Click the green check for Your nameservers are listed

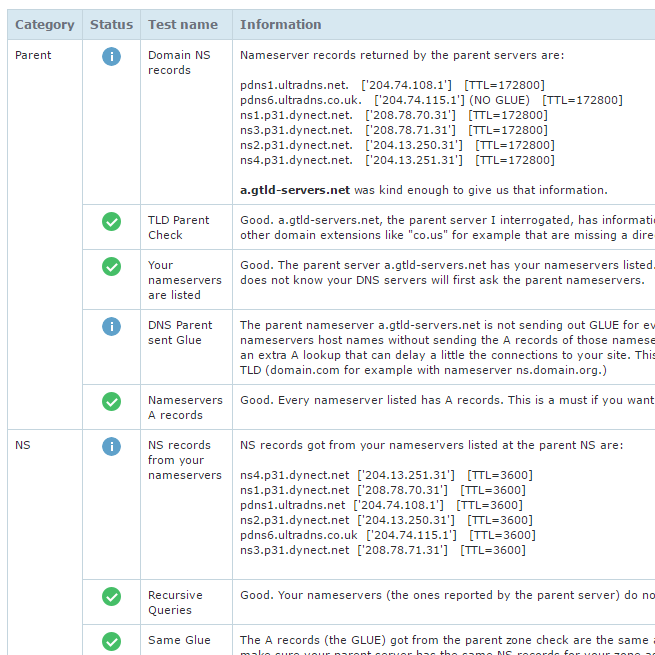coord(112,267)
